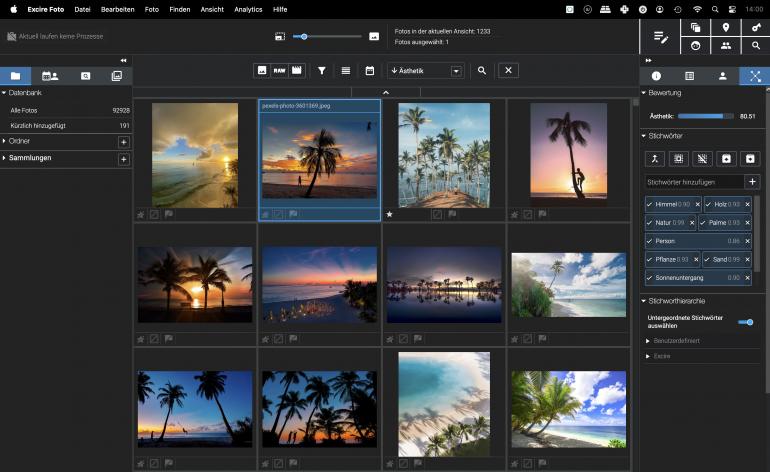Switch to the calendar and people tab

pyautogui.click(x=50, y=76)
